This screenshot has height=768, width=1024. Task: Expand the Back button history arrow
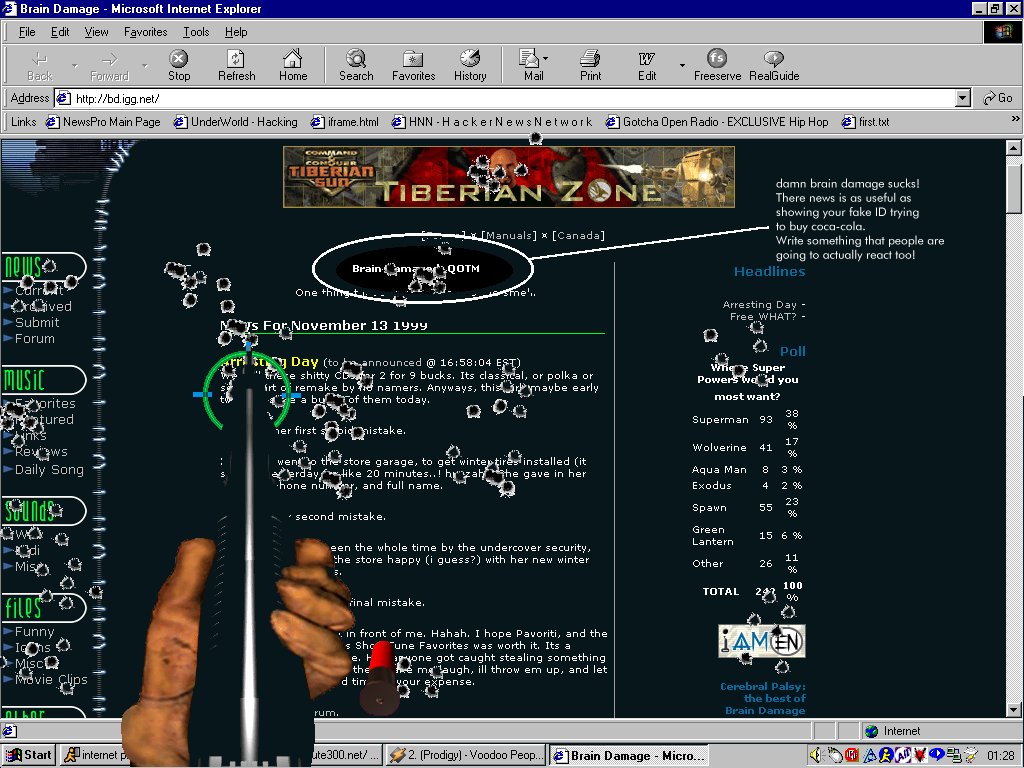tap(74, 66)
